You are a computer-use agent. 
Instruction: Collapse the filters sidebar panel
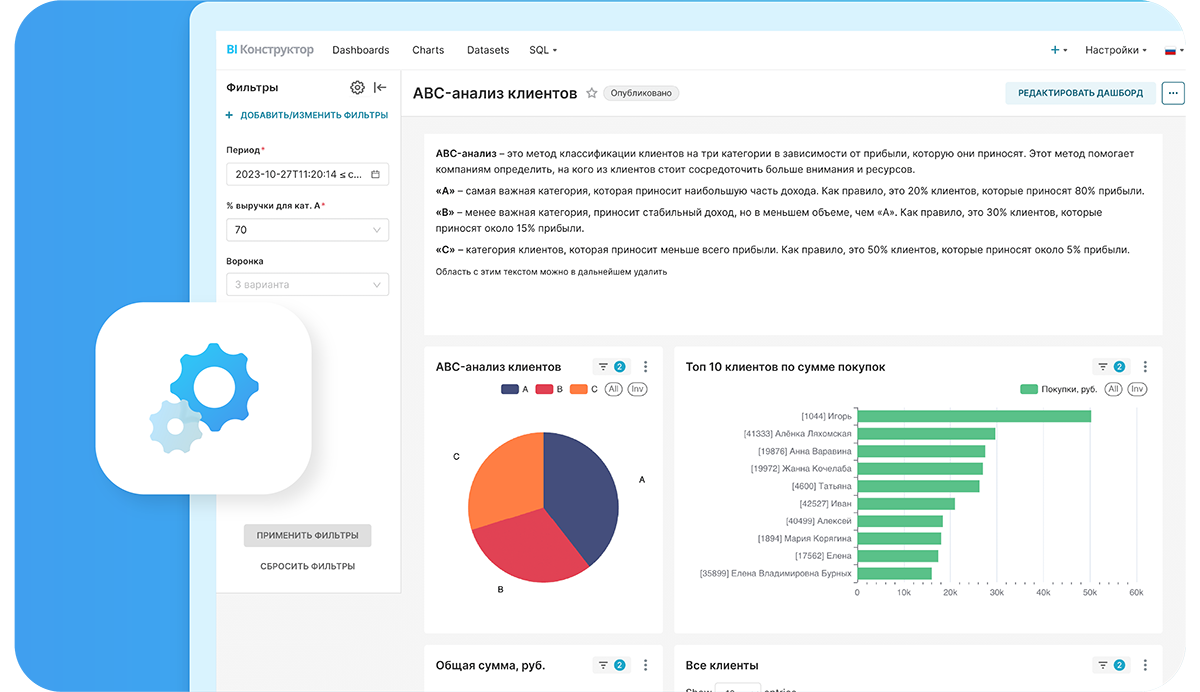click(x=380, y=88)
